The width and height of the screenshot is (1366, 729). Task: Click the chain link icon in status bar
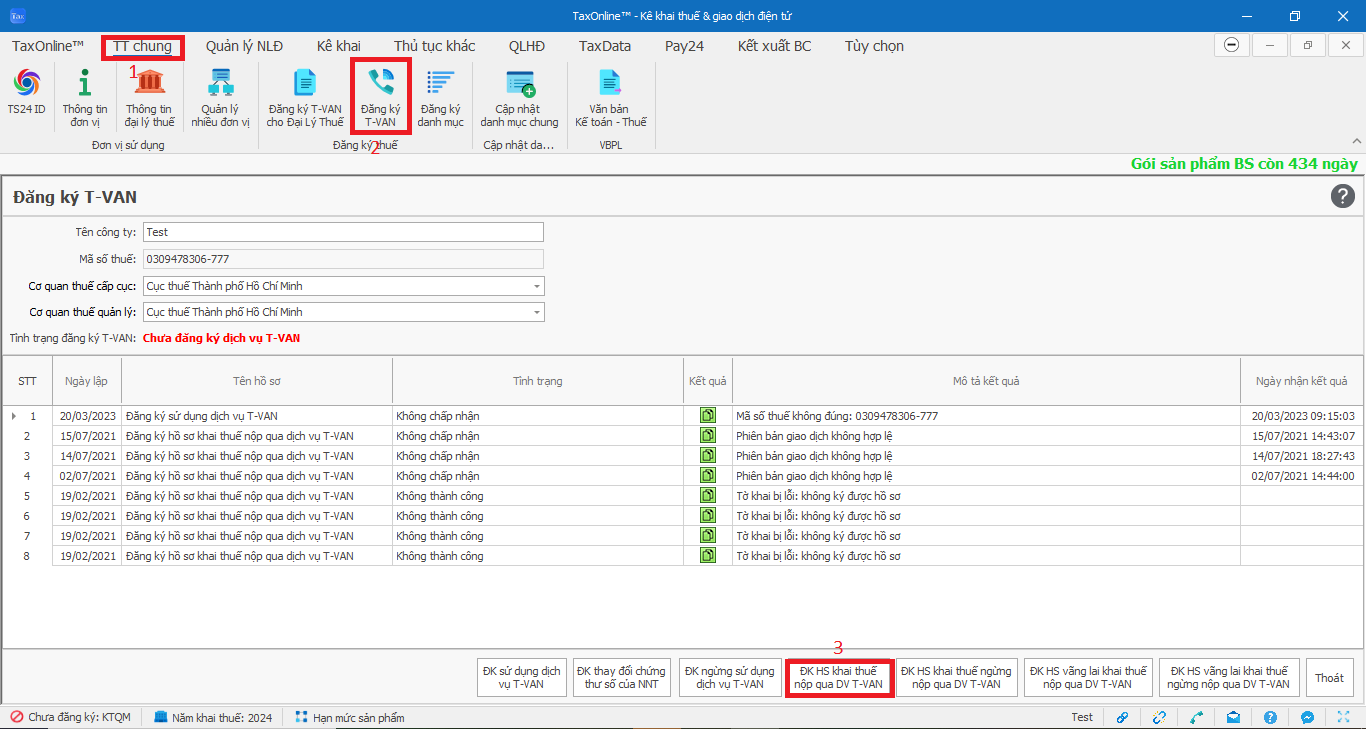point(1123,717)
